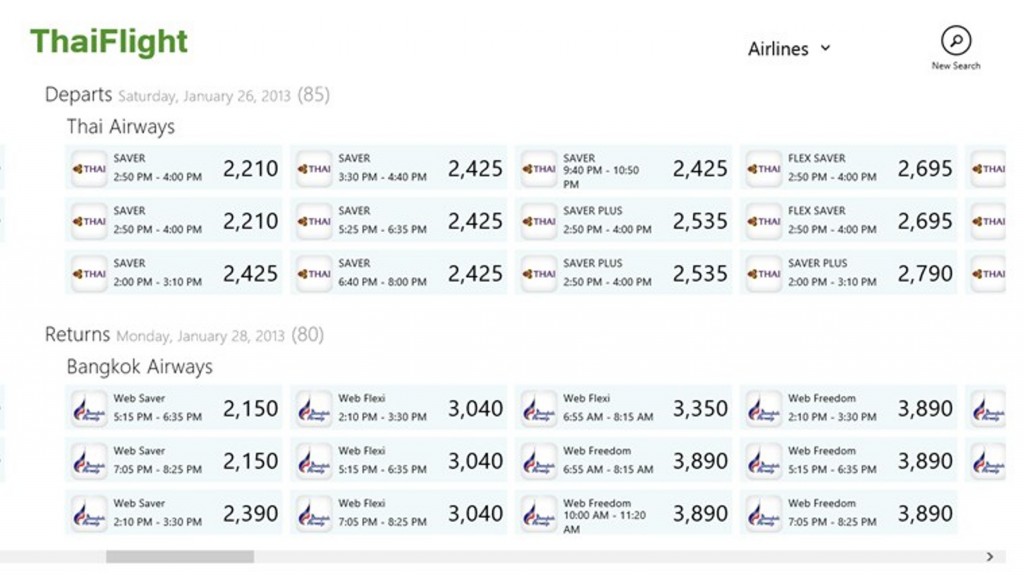Click the ThaiFlight logo
1024x576 pixels.
109,41
